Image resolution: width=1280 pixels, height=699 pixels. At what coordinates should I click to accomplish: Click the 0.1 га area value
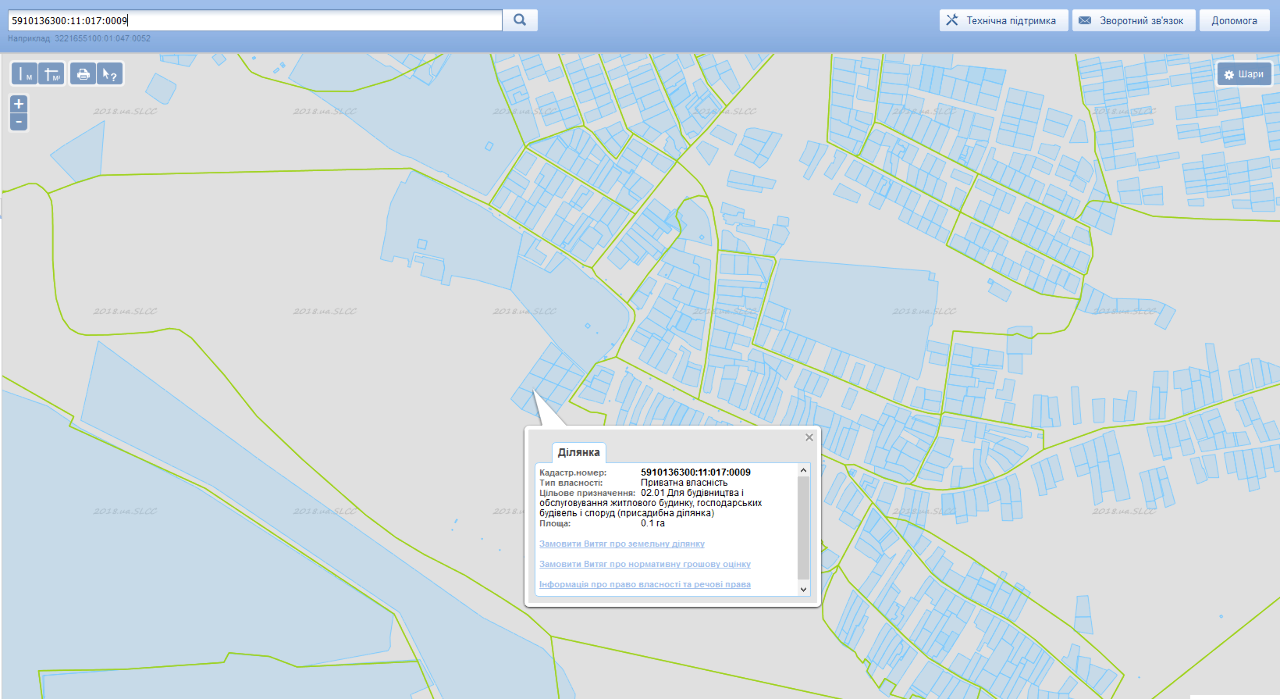[x=653, y=522]
